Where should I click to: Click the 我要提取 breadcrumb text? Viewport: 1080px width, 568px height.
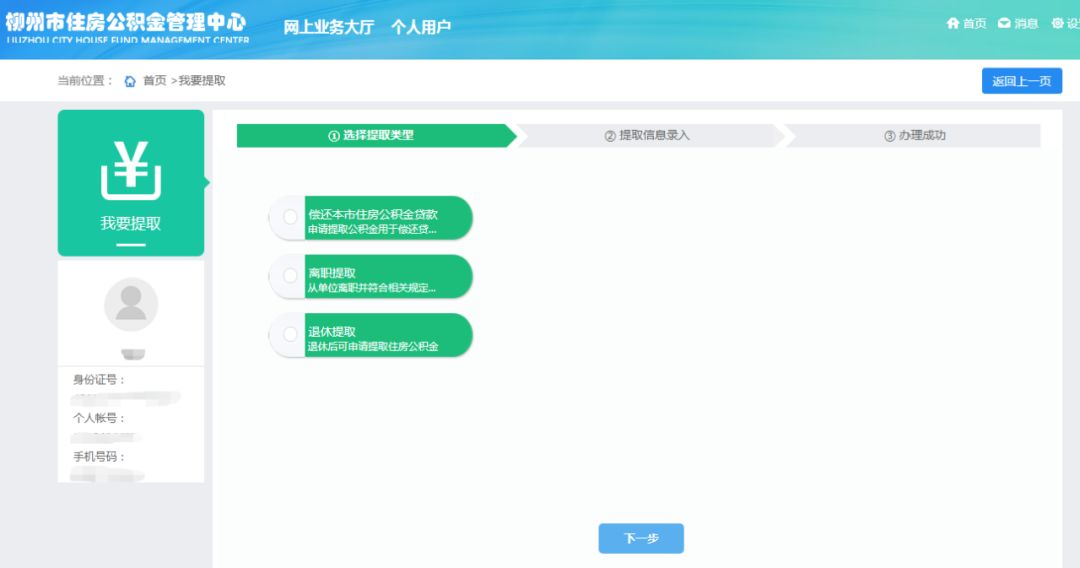202,81
